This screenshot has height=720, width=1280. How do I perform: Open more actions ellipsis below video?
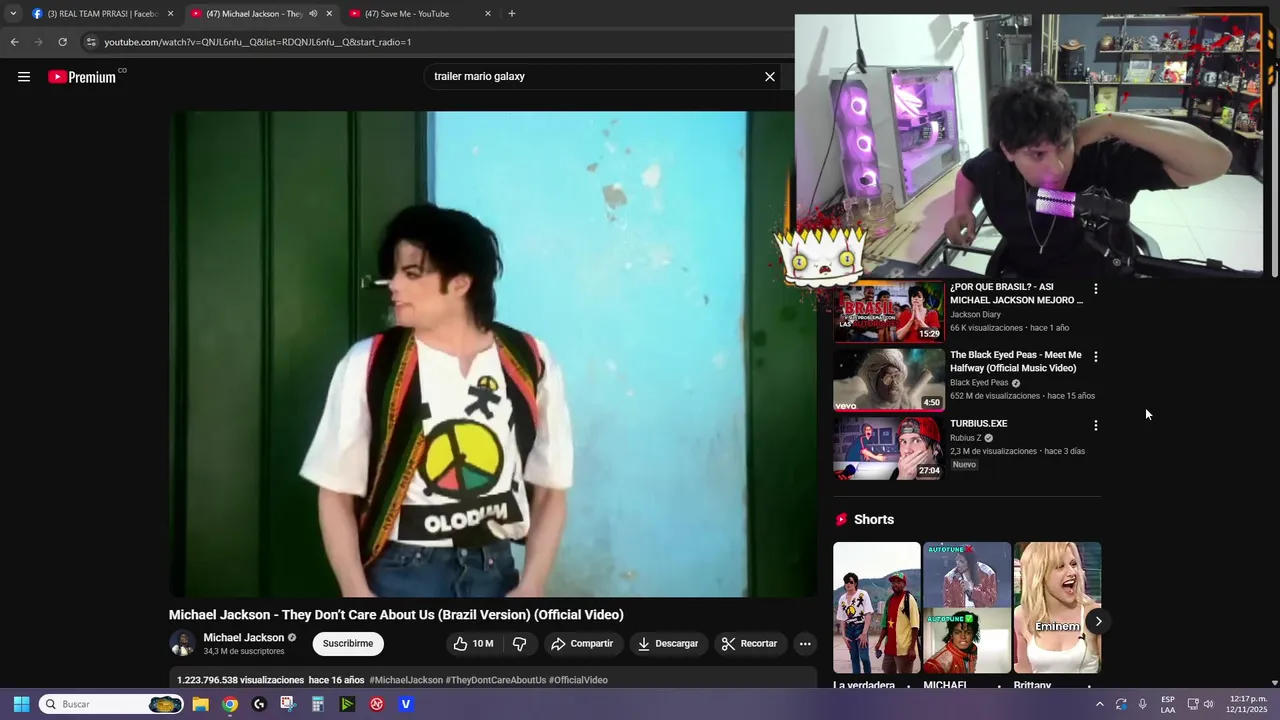(805, 644)
